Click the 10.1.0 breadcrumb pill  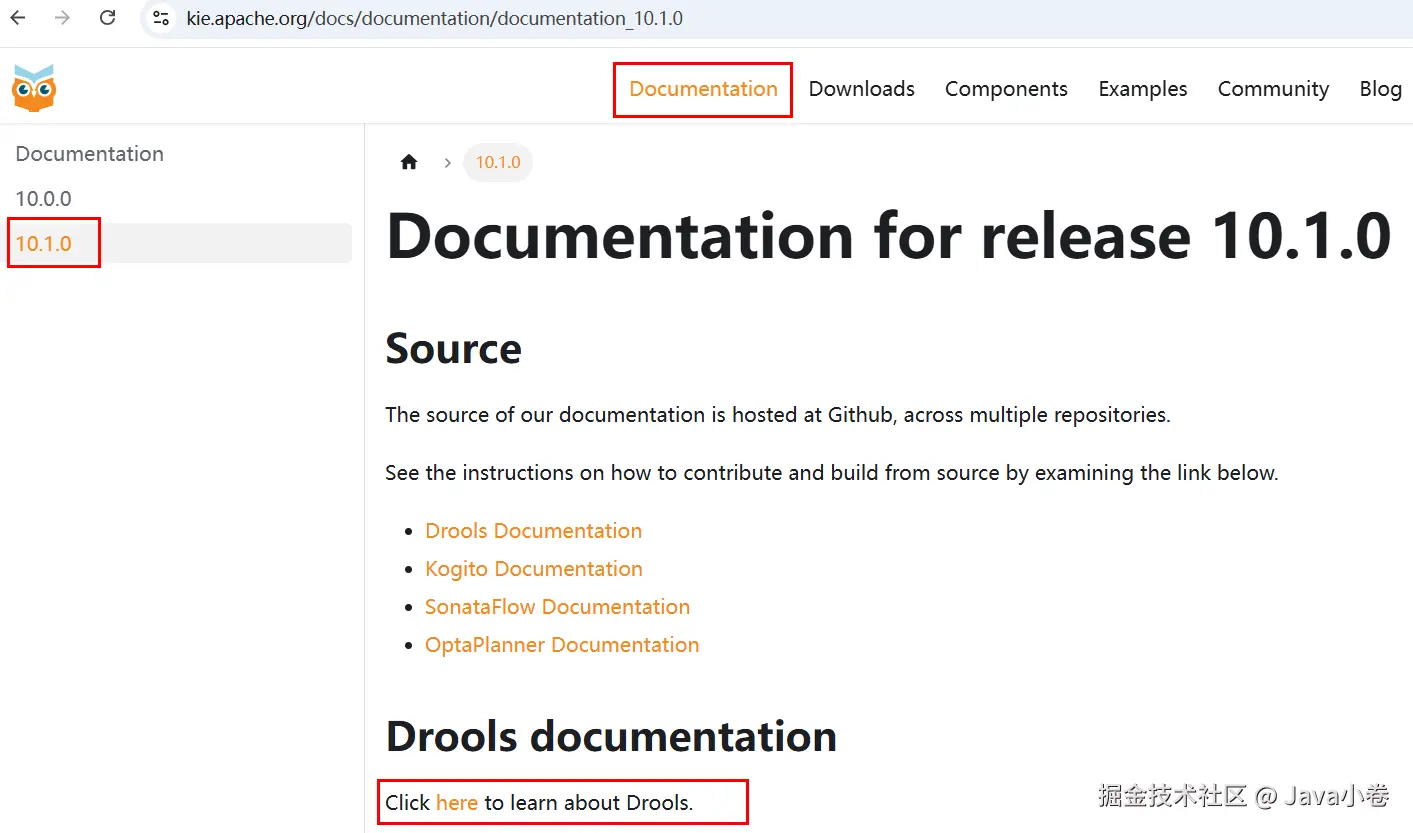(498, 162)
